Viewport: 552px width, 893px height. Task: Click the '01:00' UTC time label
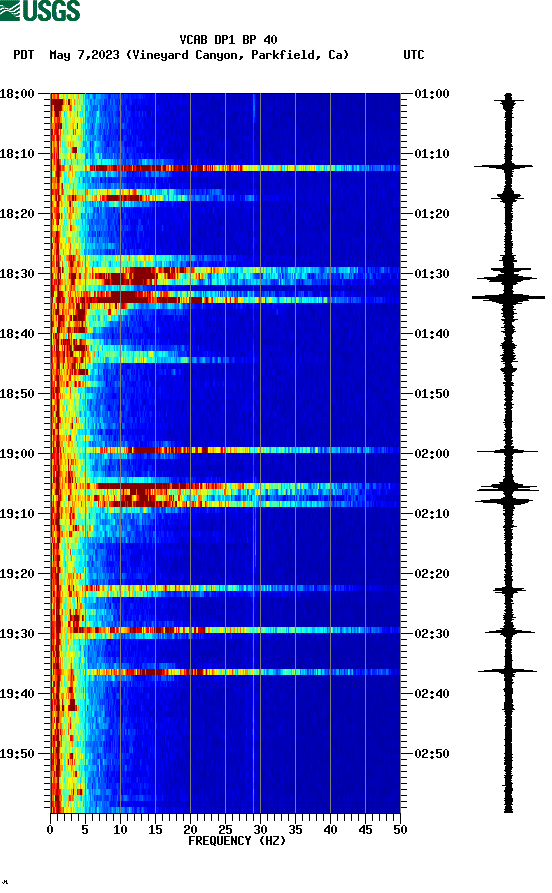[x=432, y=93]
